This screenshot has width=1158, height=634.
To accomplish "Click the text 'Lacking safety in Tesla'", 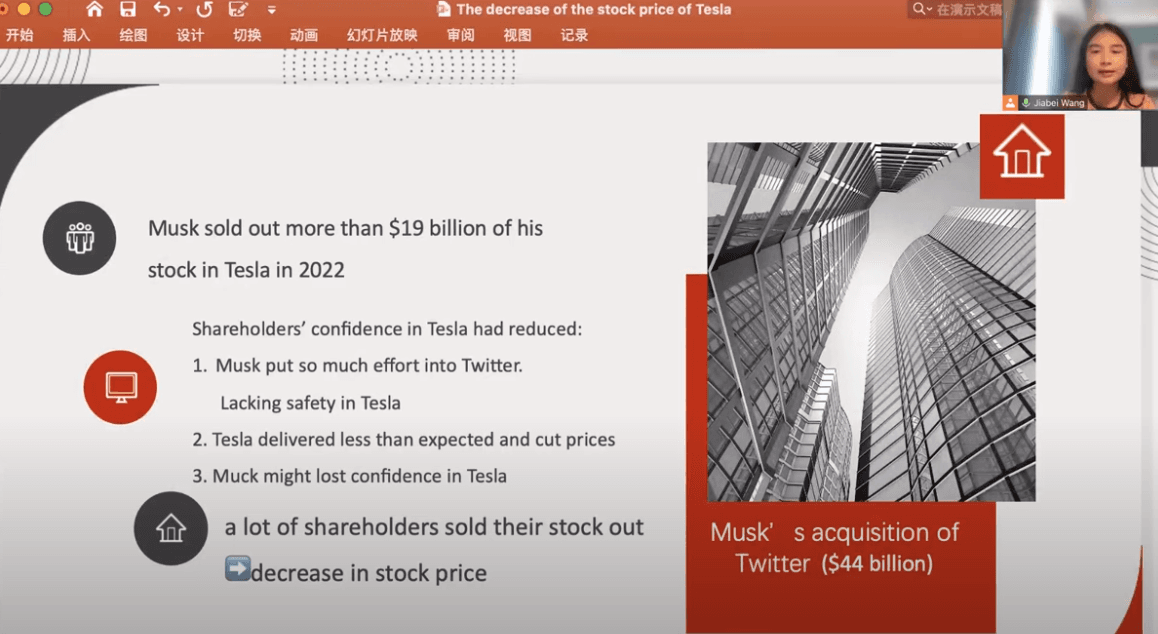I will [310, 403].
